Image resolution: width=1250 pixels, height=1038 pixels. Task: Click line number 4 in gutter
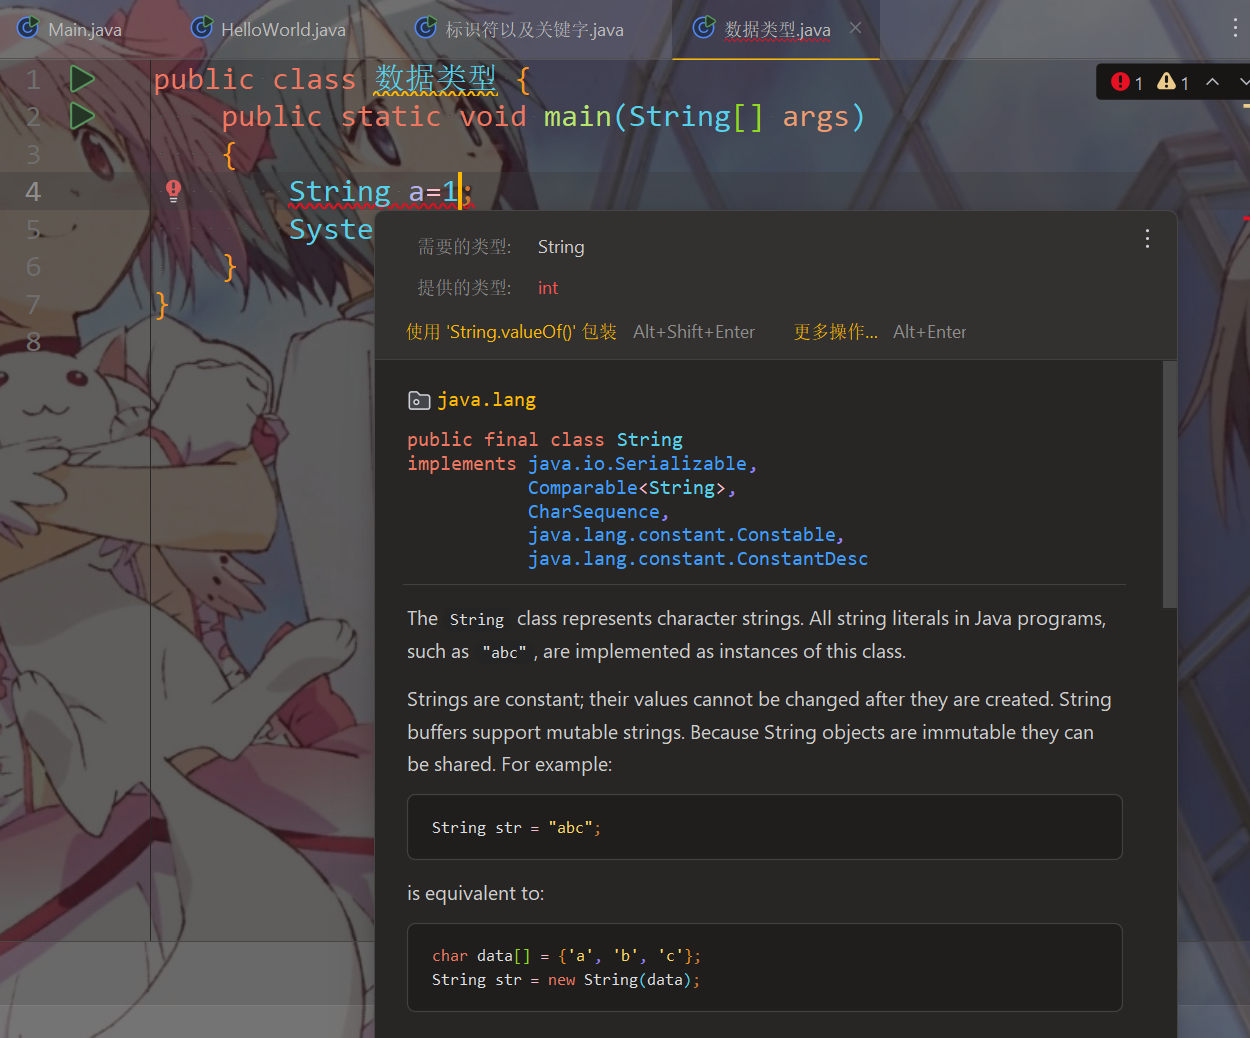coord(33,192)
